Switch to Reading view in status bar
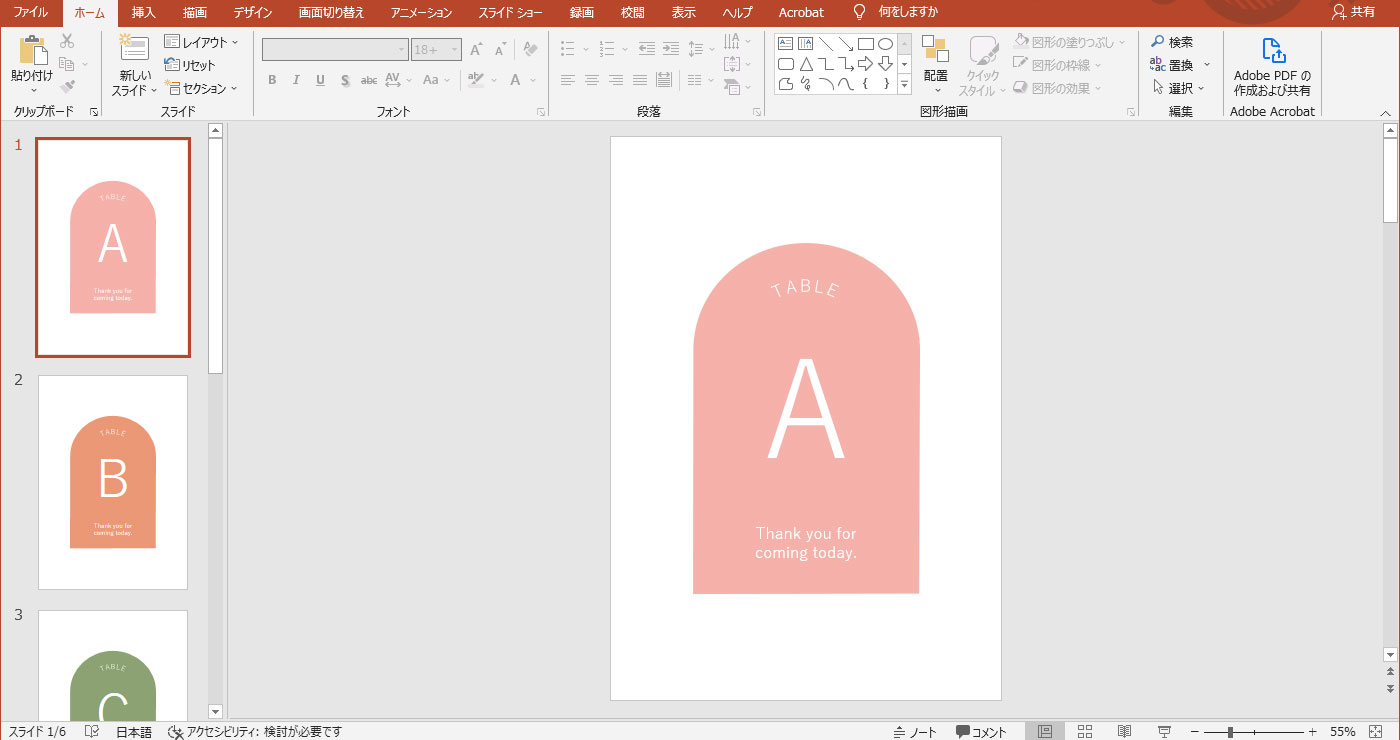 1124,732
